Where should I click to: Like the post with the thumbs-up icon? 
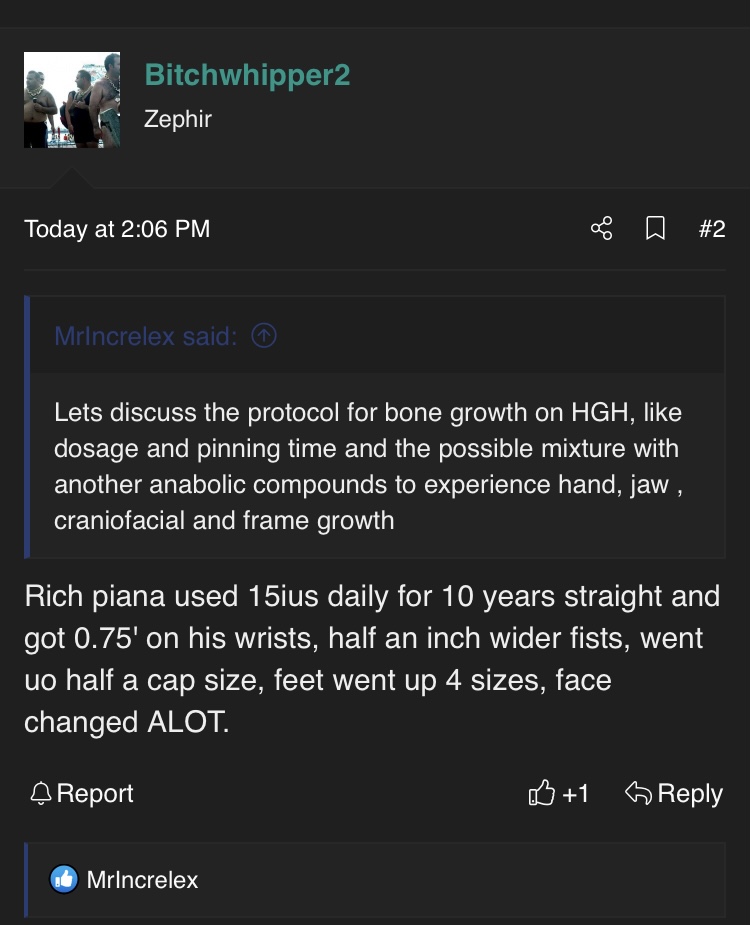click(541, 794)
